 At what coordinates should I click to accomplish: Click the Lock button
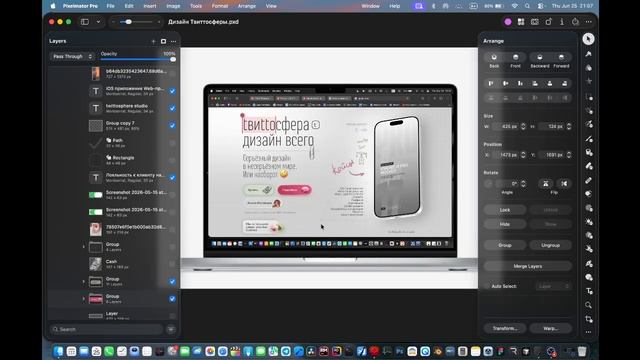click(x=505, y=210)
